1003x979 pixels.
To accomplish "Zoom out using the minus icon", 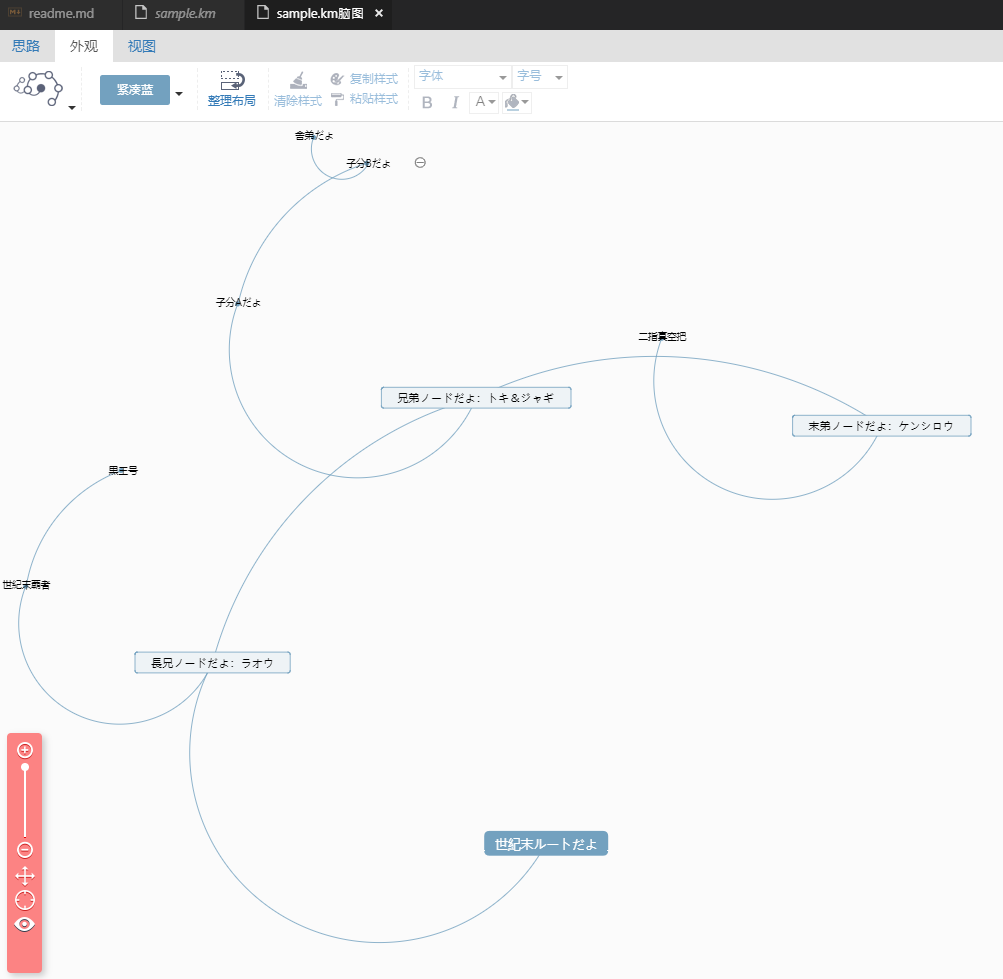I will (25, 849).
